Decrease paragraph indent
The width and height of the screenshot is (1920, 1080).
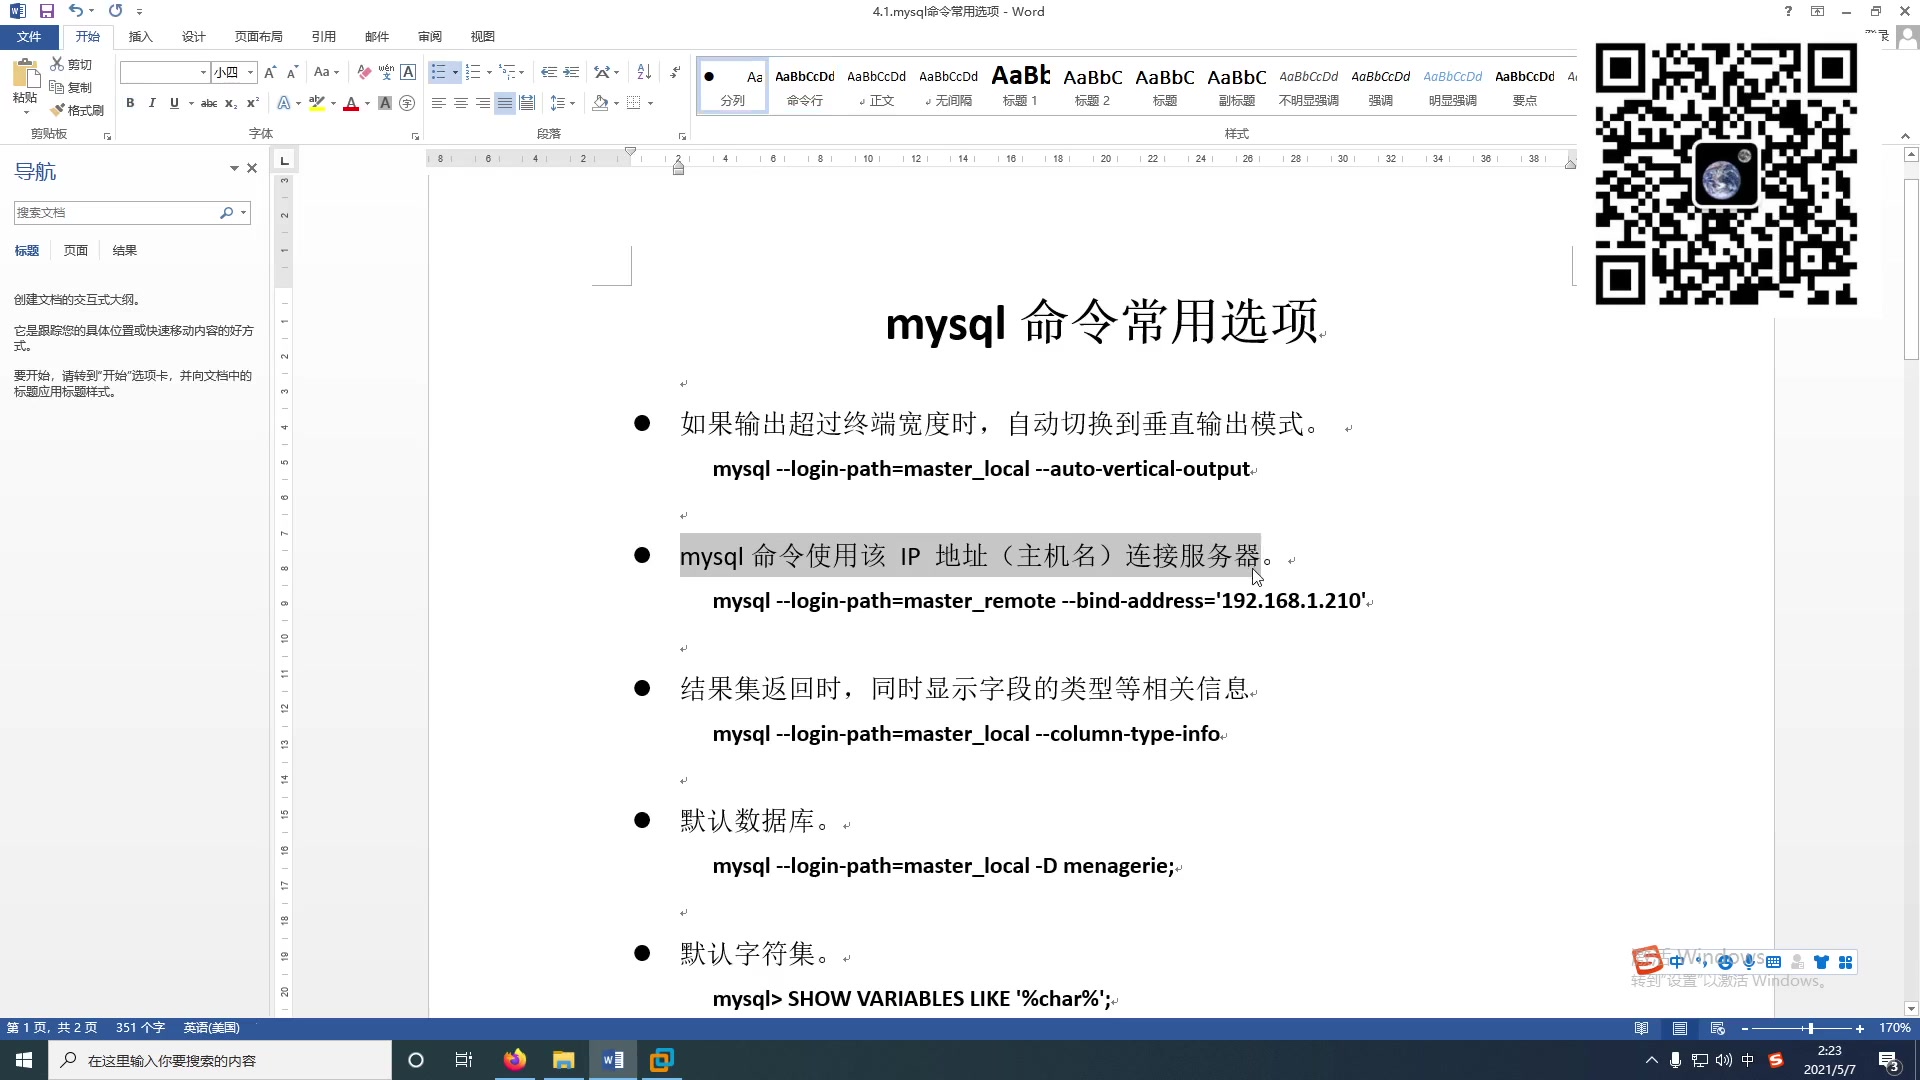(x=549, y=72)
